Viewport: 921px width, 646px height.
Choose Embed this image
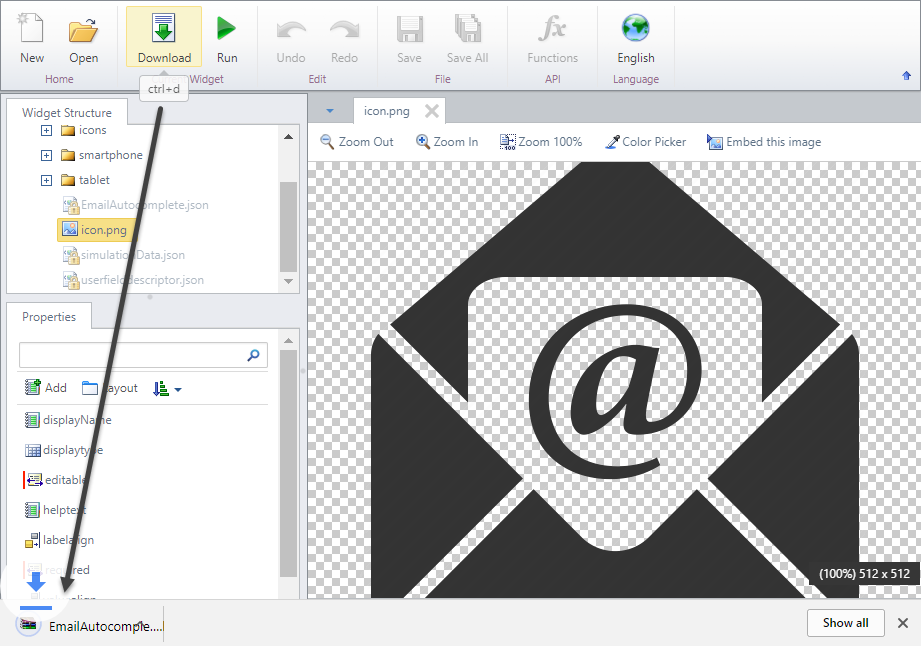pyautogui.click(x=764, y=142)
